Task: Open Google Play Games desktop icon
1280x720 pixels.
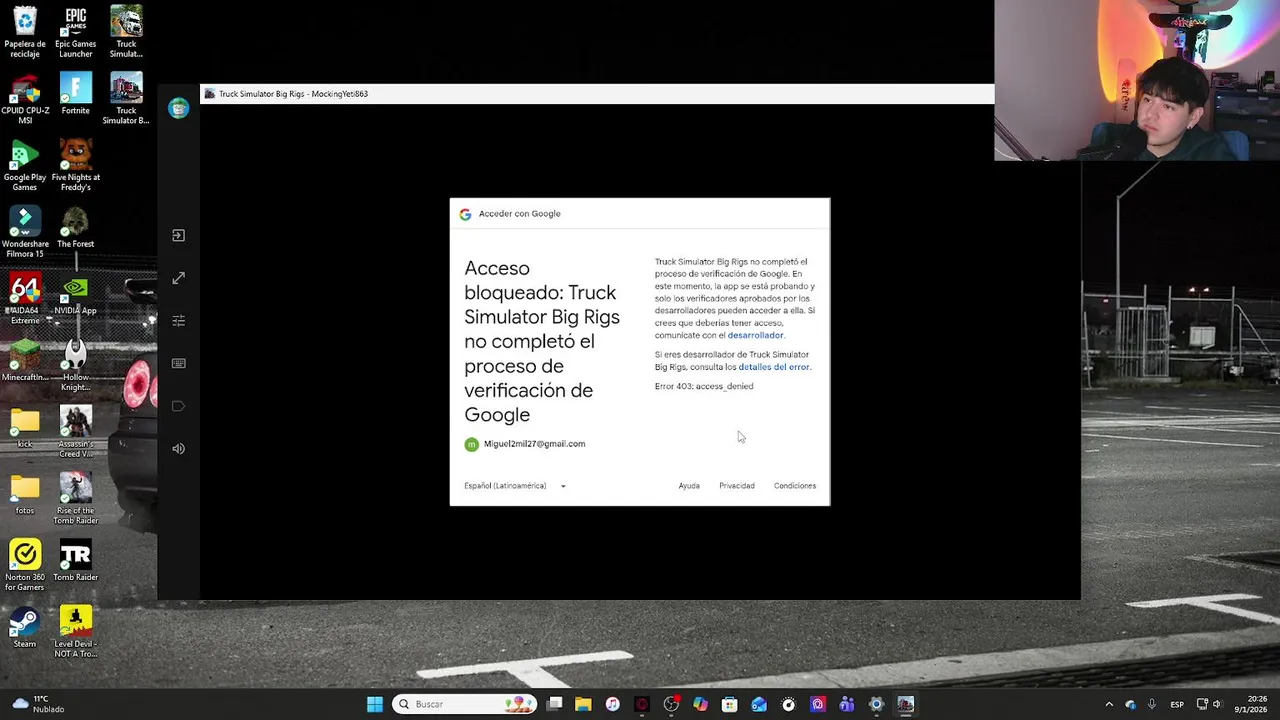Action: [25, 165]
